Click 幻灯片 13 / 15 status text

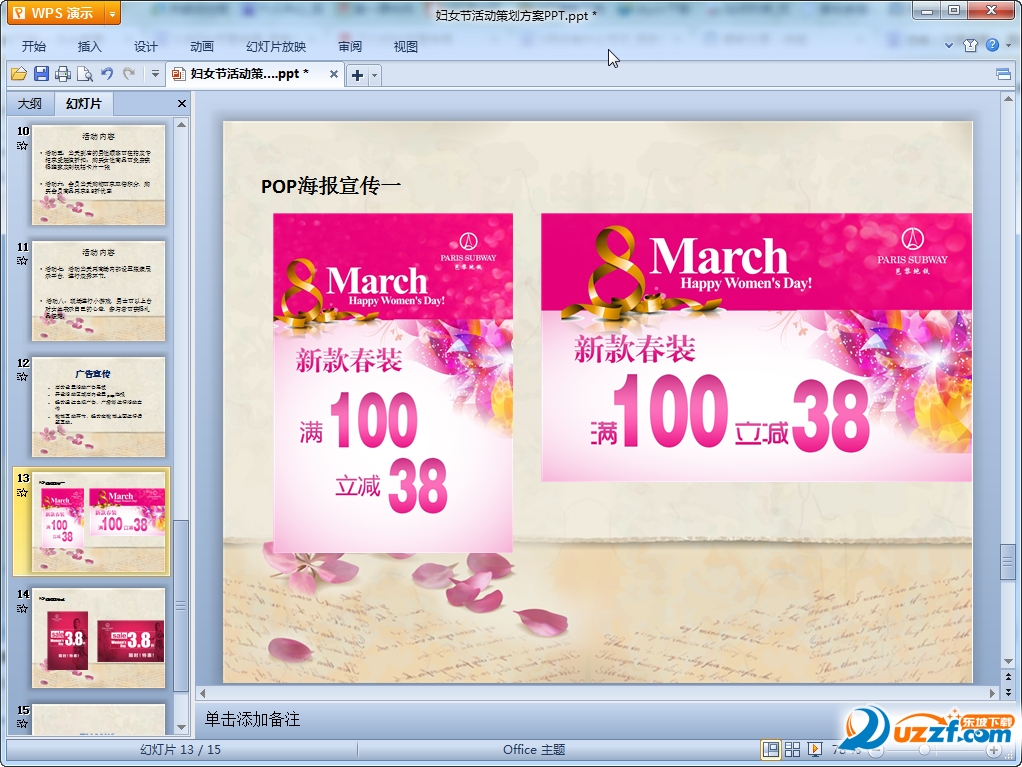click(181, 750)
